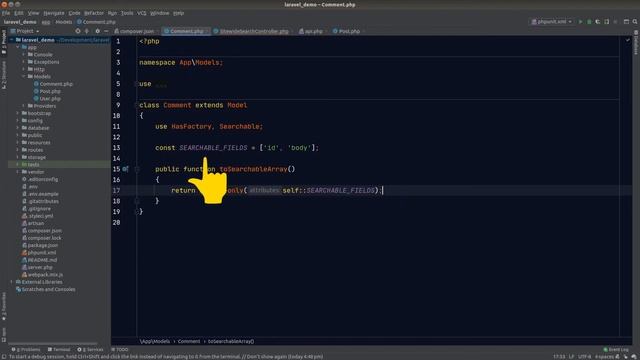640x360 pixels.
Task: Click Models in the navigation bar
Action: point(64,22)
